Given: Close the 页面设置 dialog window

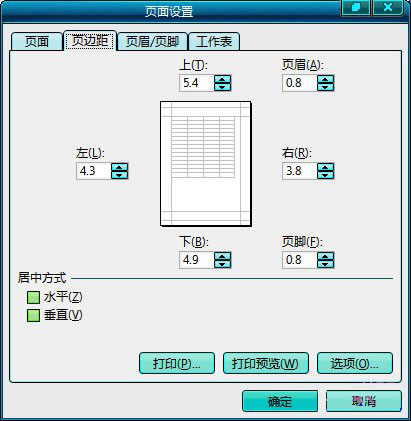Looking at the screenshot, I should point(388,7).
